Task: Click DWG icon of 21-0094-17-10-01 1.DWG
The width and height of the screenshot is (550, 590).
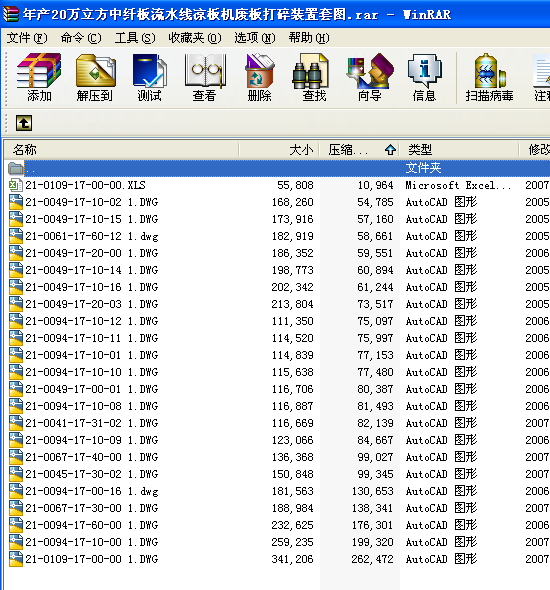Action: point(15,355)
